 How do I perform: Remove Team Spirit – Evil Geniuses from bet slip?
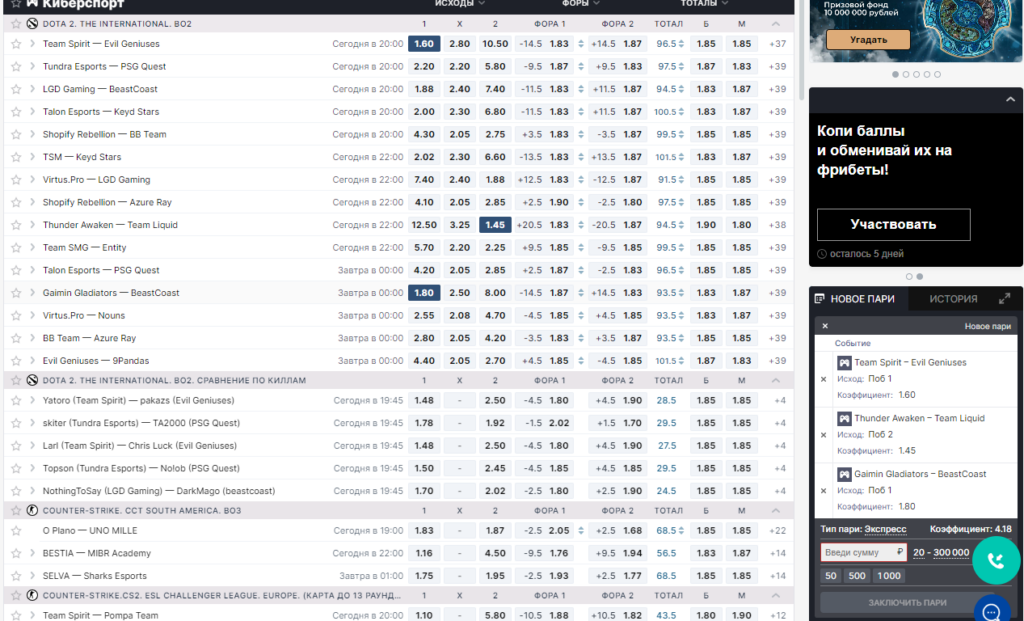coord(824,379)
